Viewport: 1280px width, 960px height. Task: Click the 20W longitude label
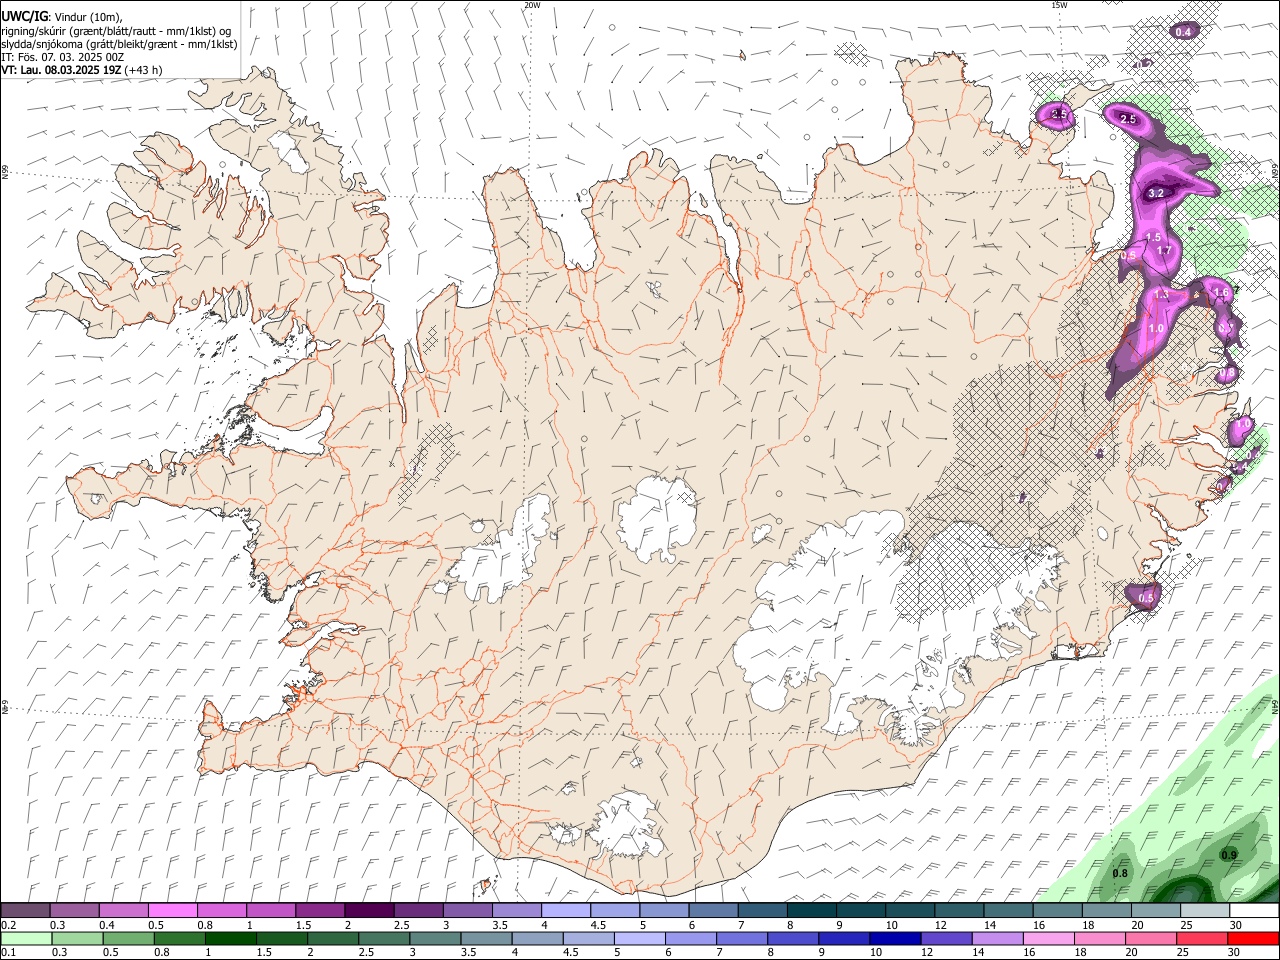click(532, 5)
